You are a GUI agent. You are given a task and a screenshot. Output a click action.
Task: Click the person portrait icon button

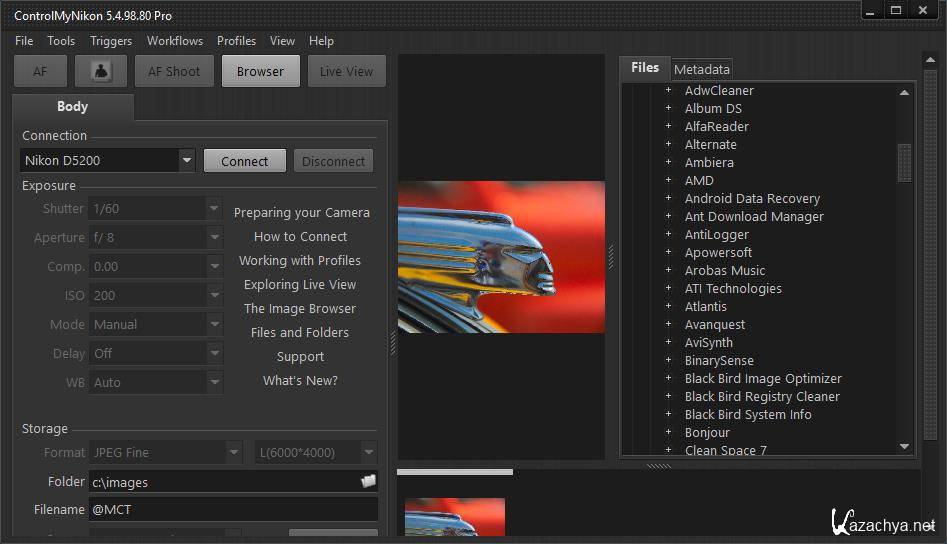[x=100, y=71]
